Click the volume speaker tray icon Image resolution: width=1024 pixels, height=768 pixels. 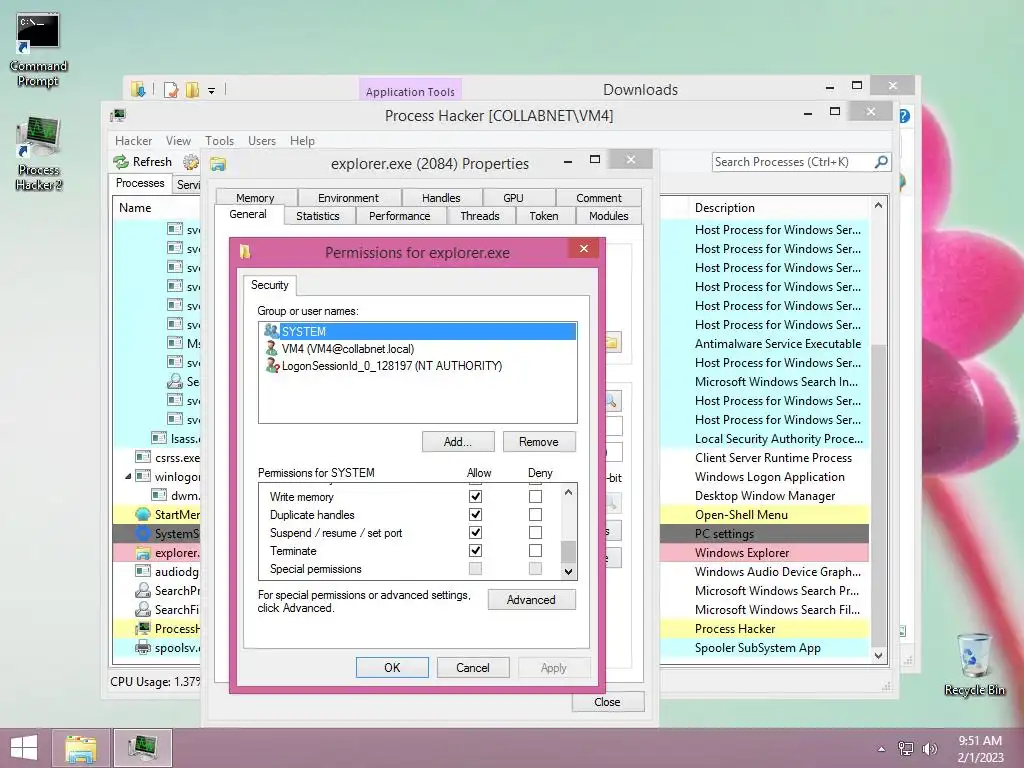929,749
